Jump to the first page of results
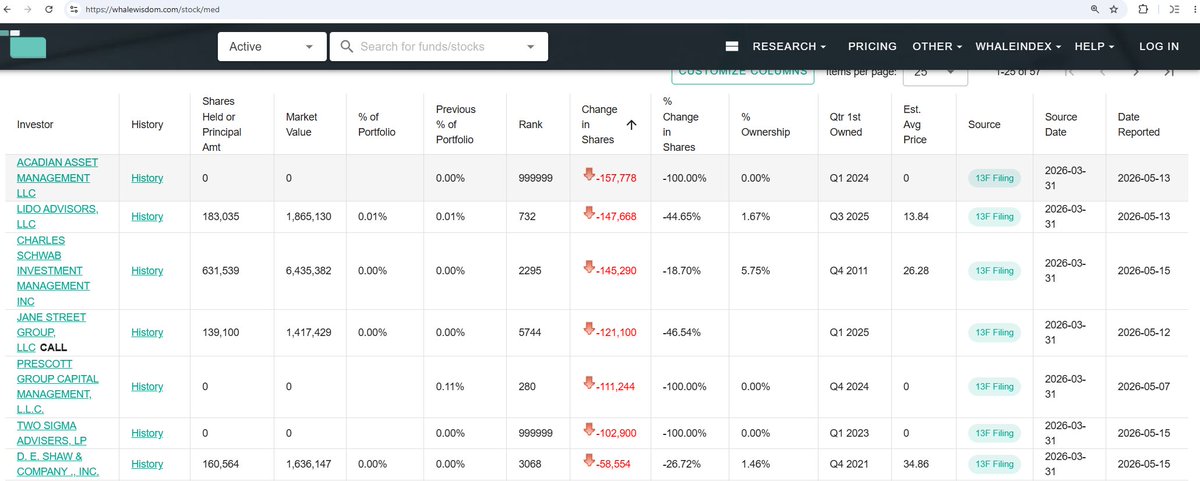The image size is (1200, 481). tap(1069, 72)
